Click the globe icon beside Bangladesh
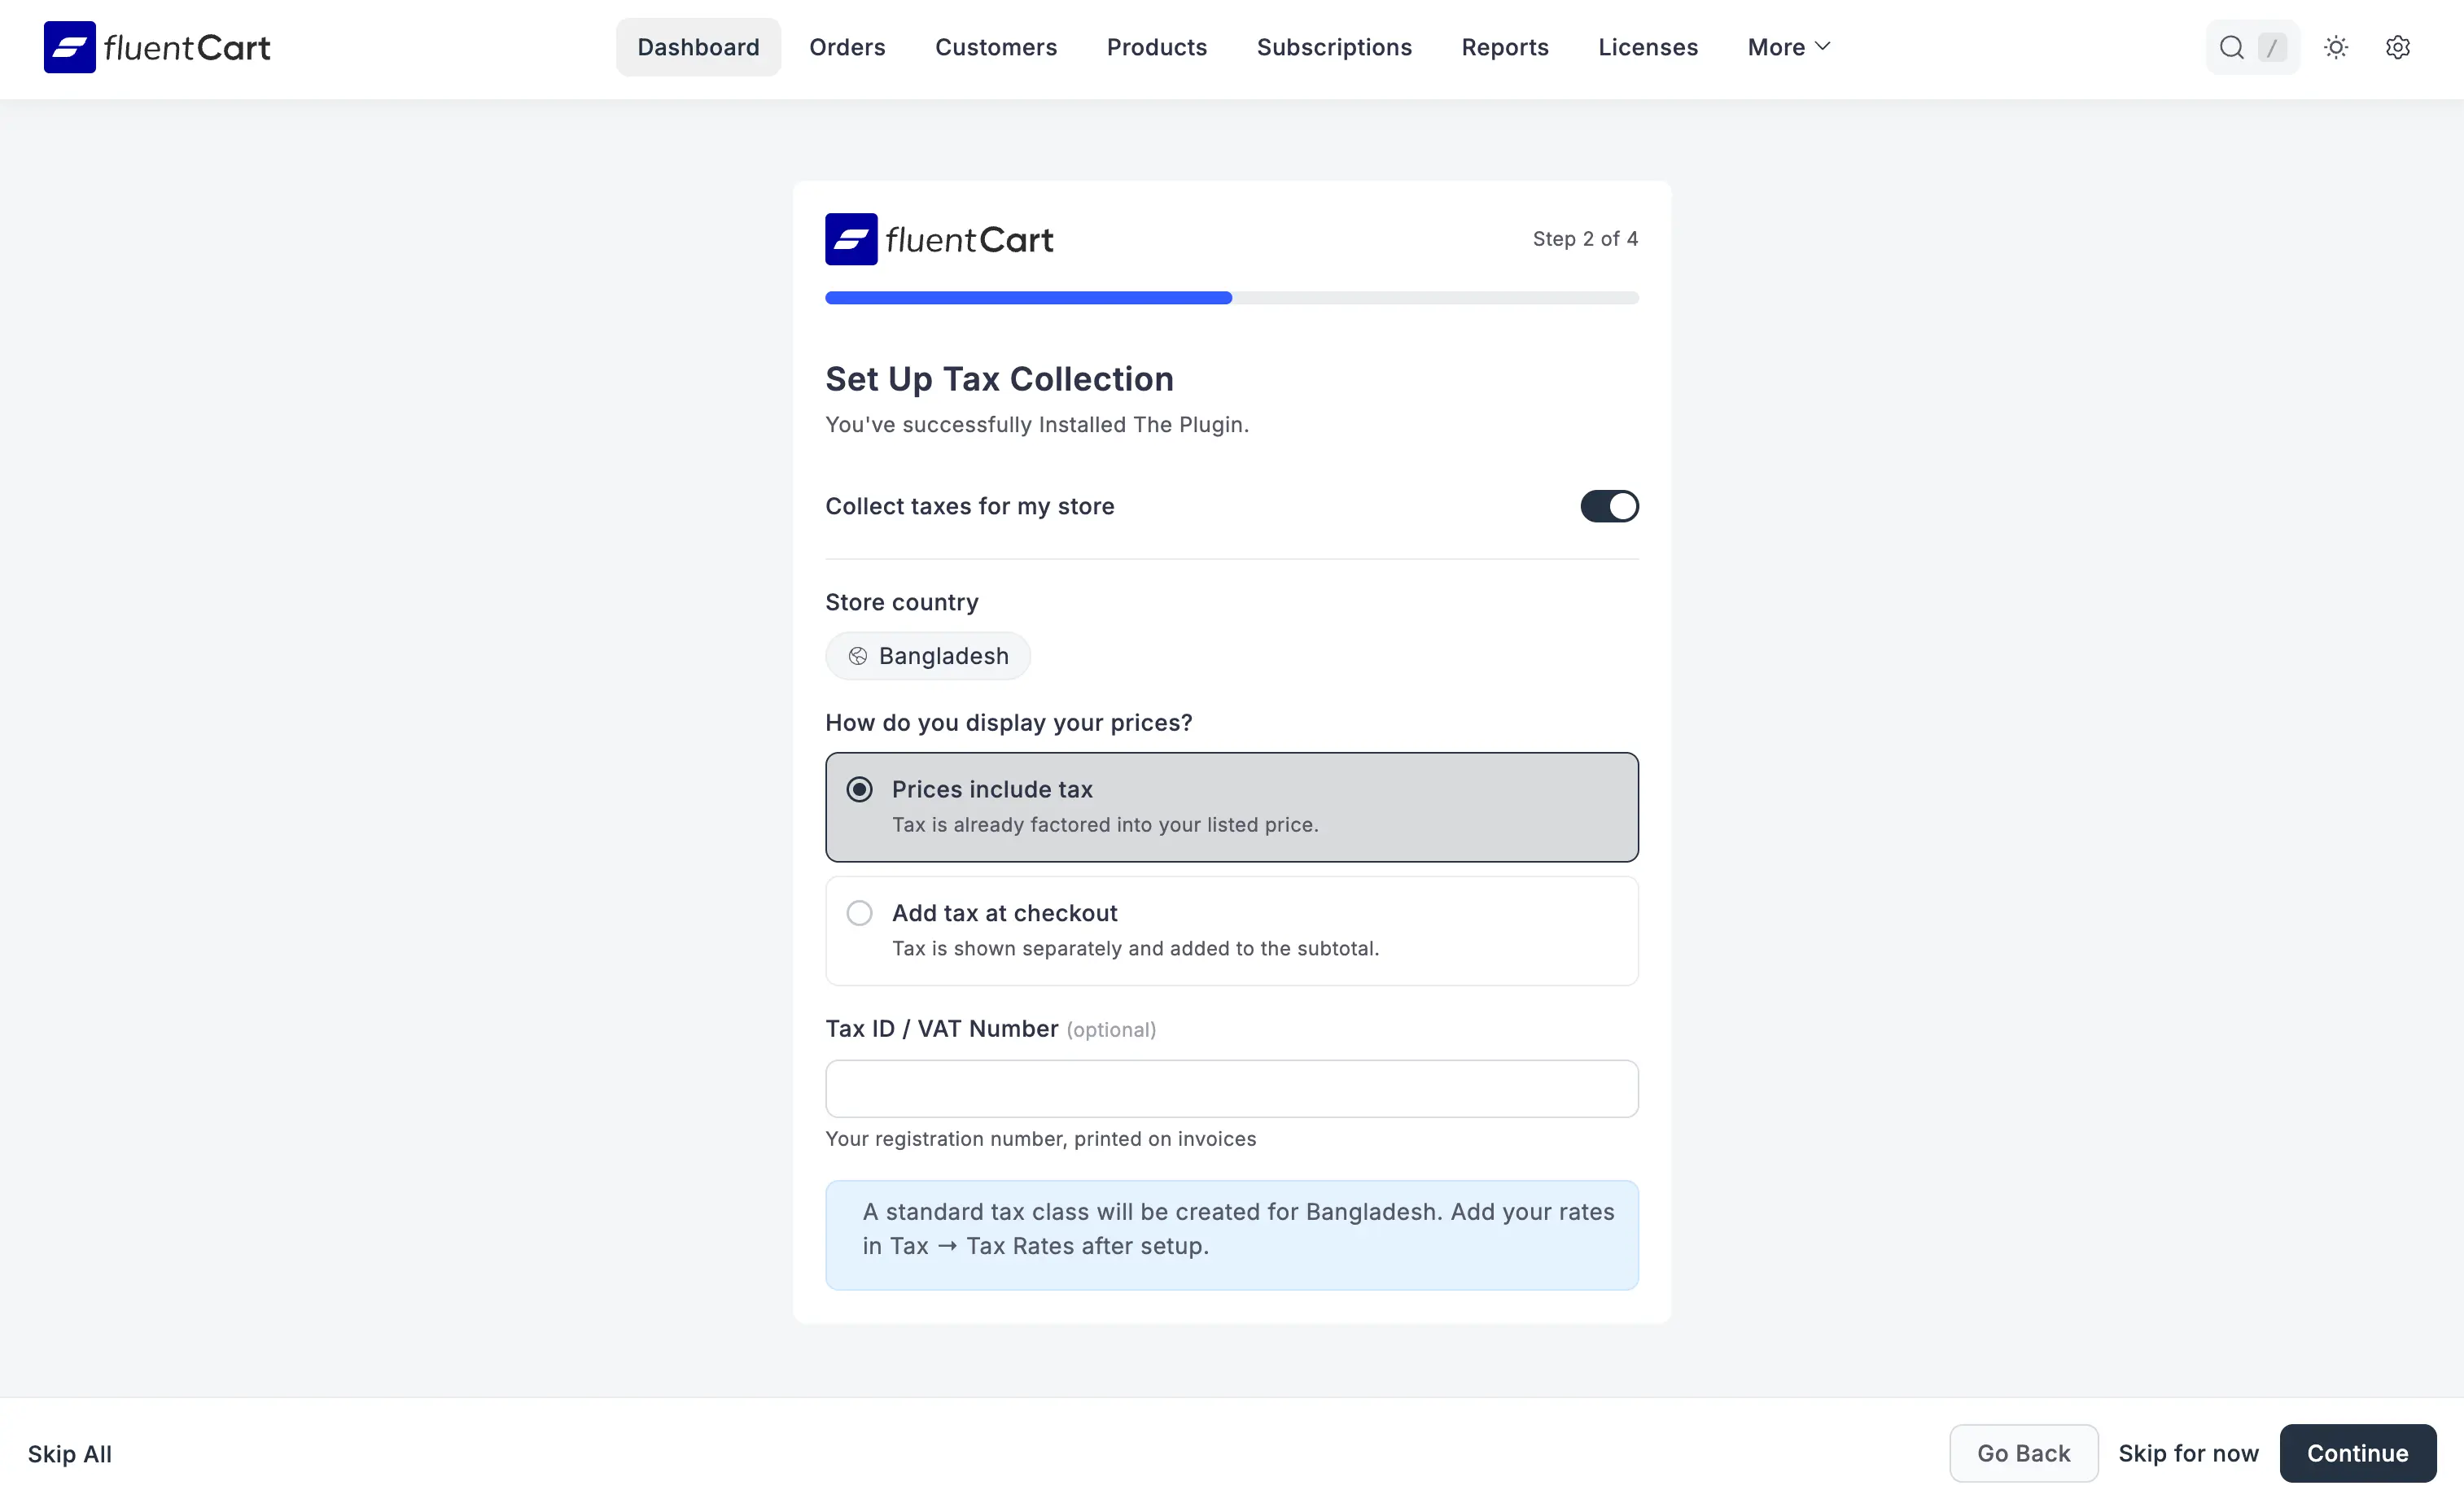This screenshot has height=1499, width=2464. [x=857, y=656]
